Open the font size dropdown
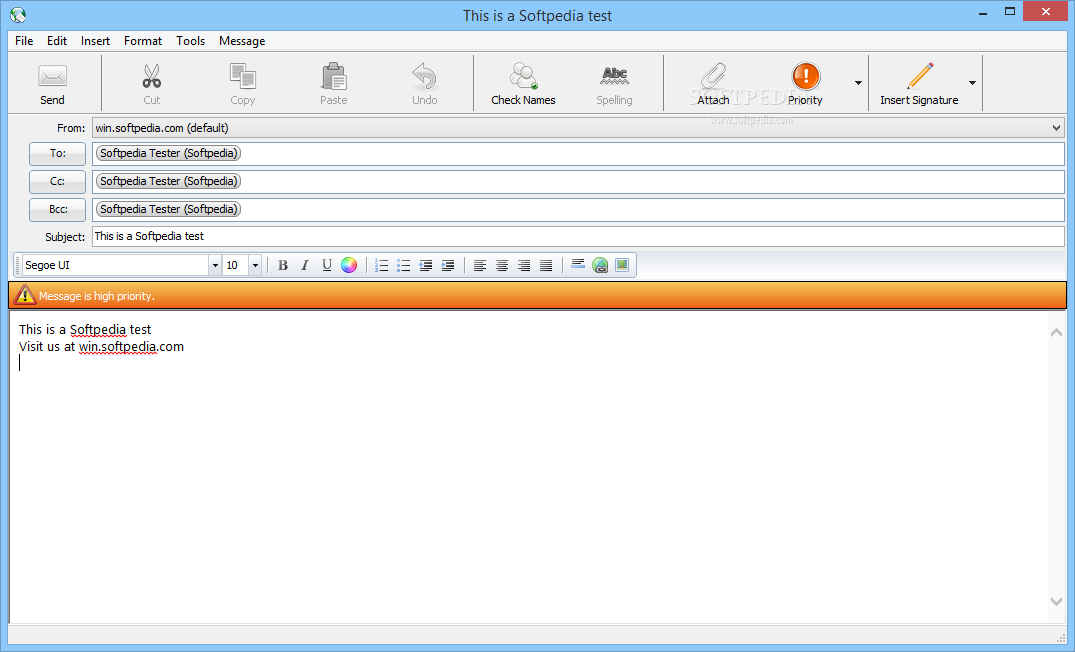Image resolution: width=1075 pixels, height=652 pixels. (255, 265)
